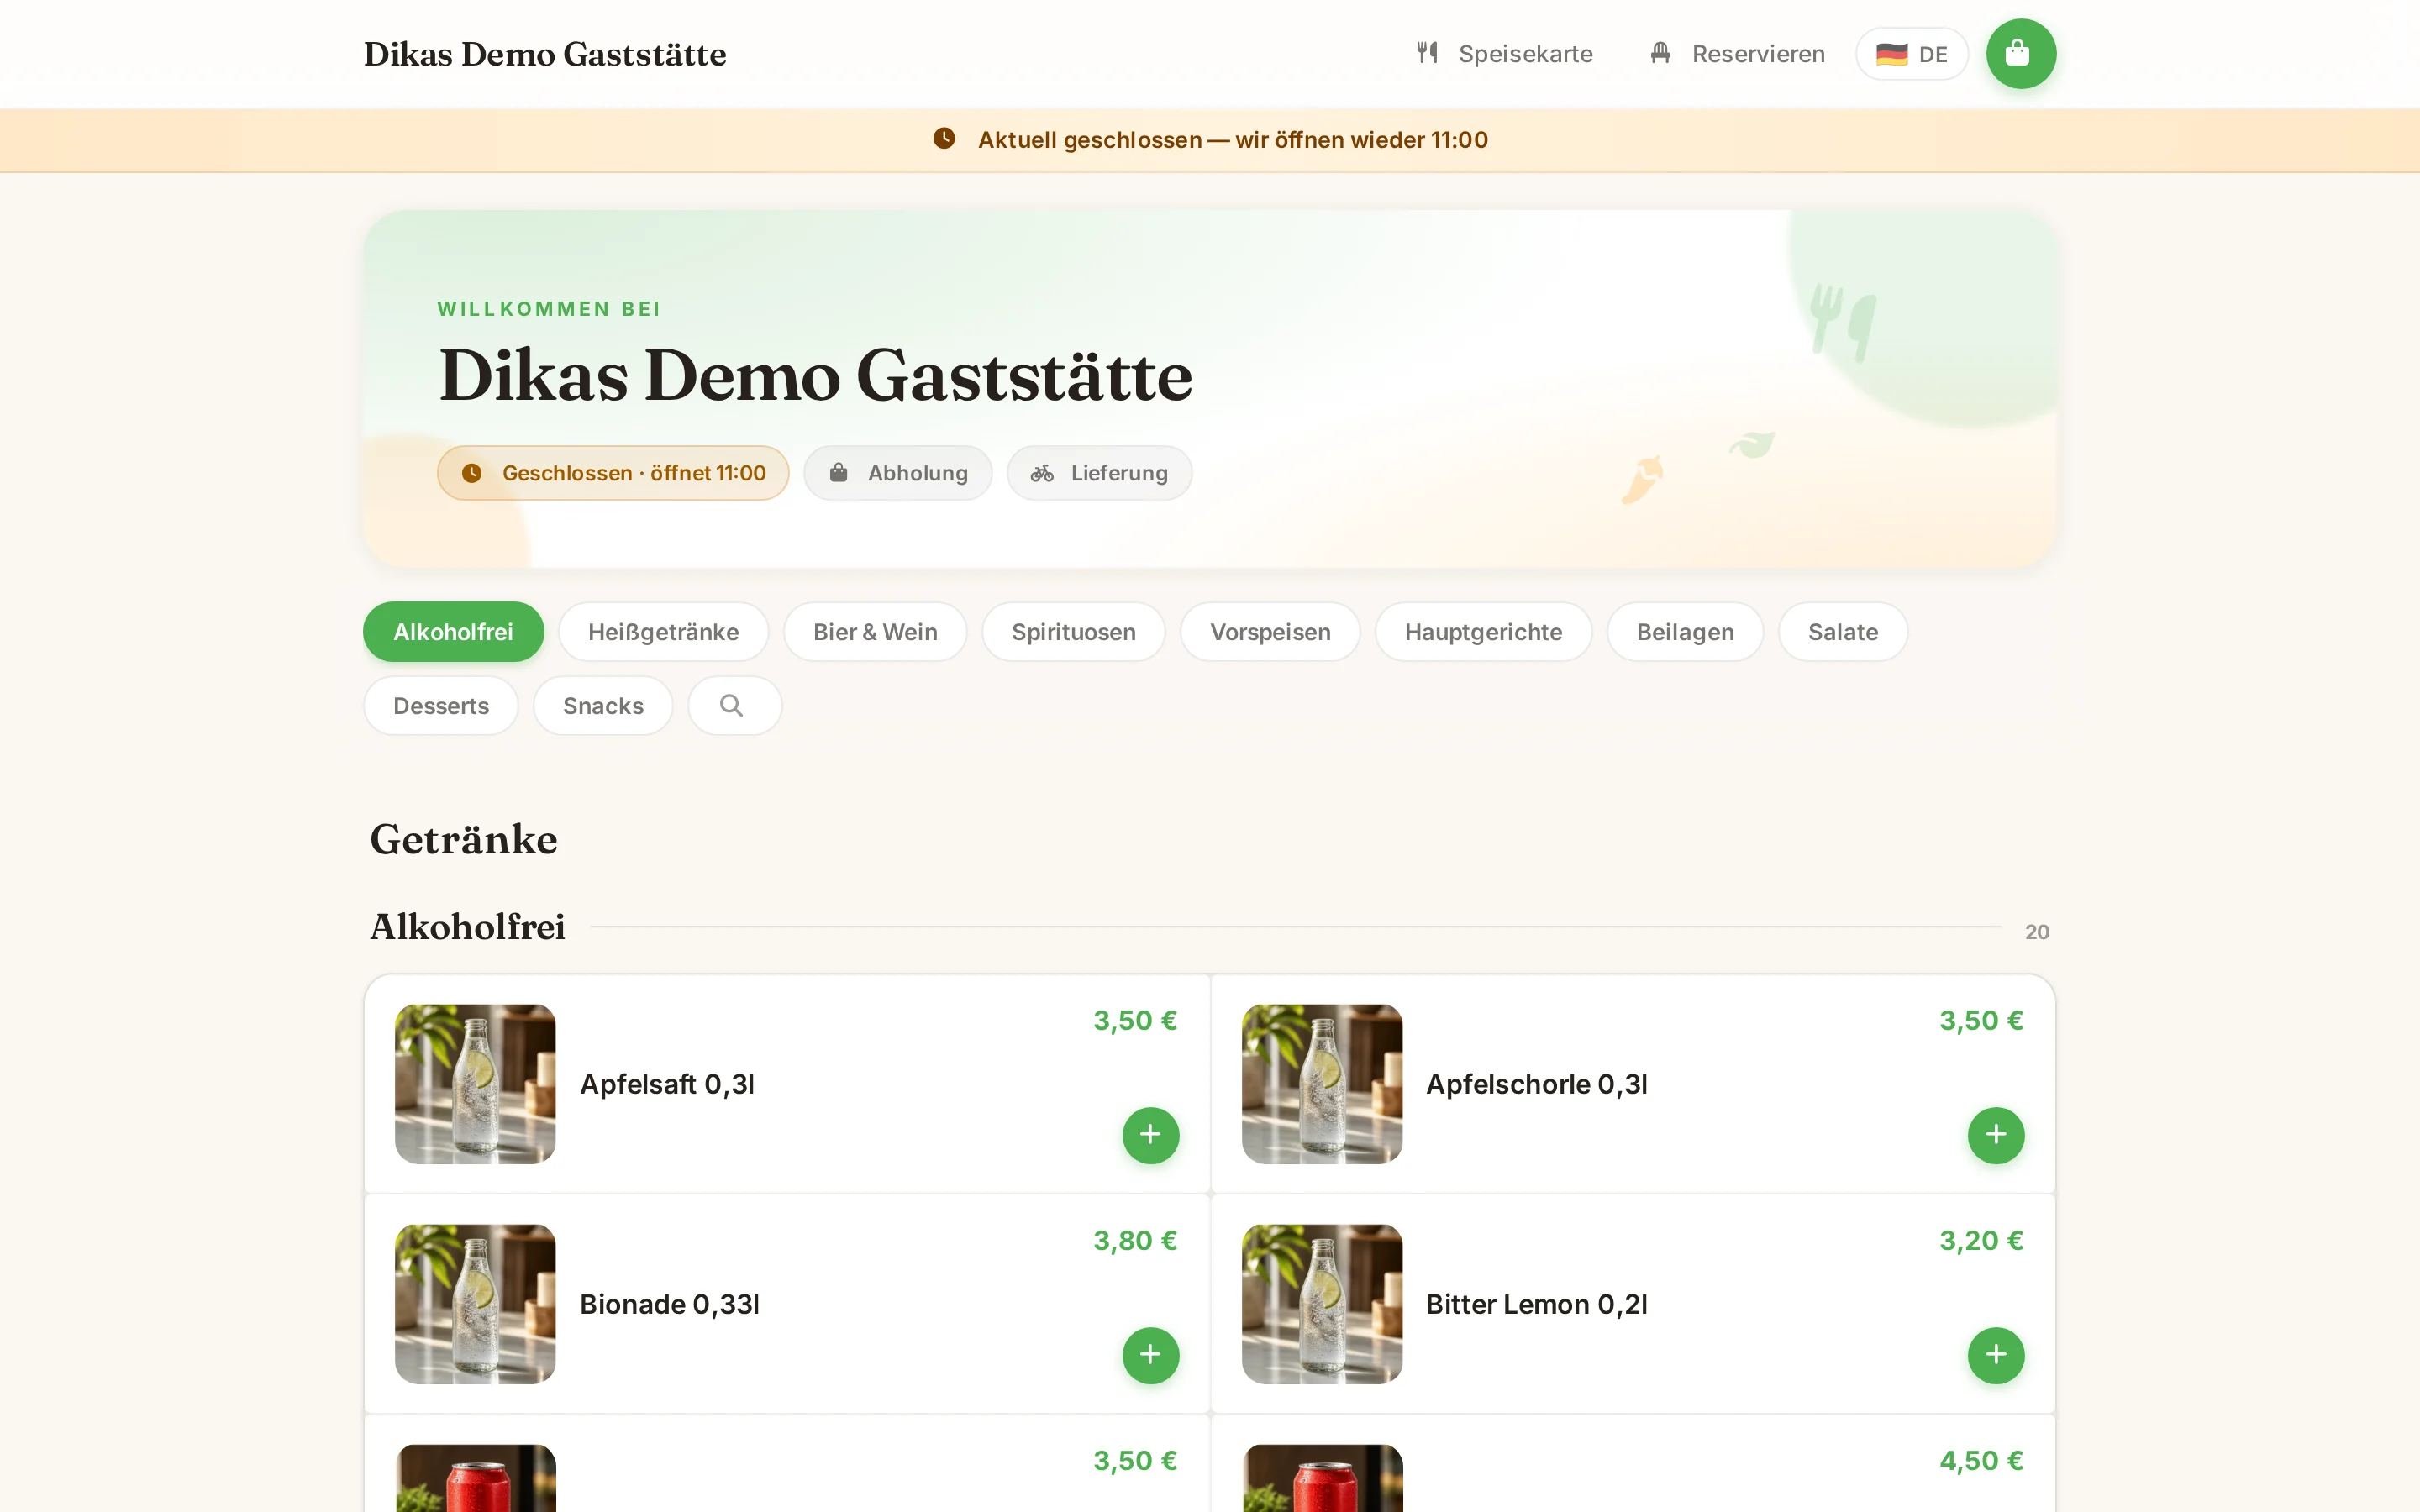Click the Bitter Lemon 0,2l item name
The width and height of the screenshot is (2420, 1512).
point(1536,1304)
